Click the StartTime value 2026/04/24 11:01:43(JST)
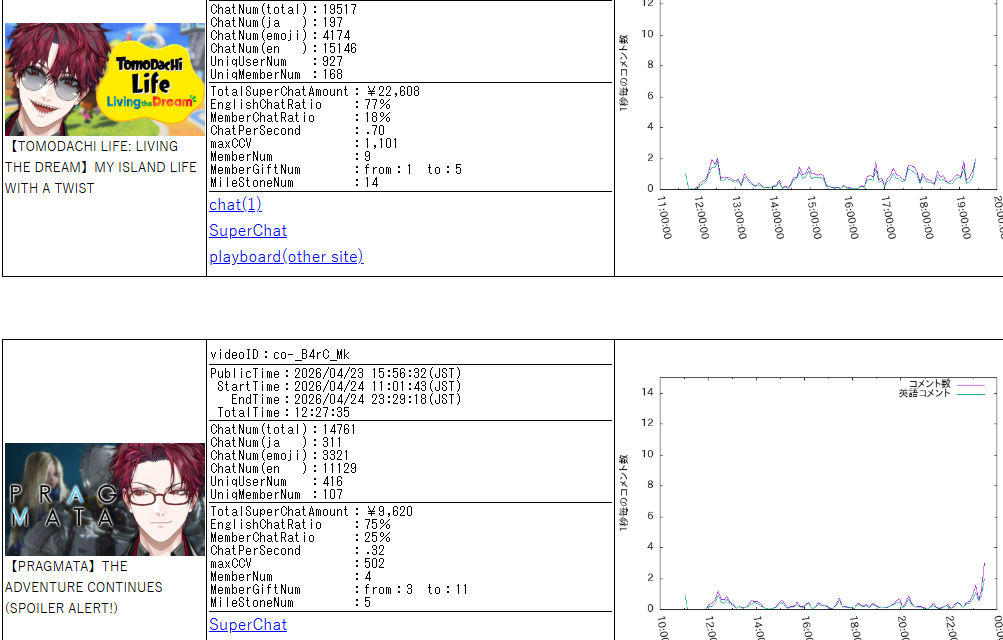 377,386
